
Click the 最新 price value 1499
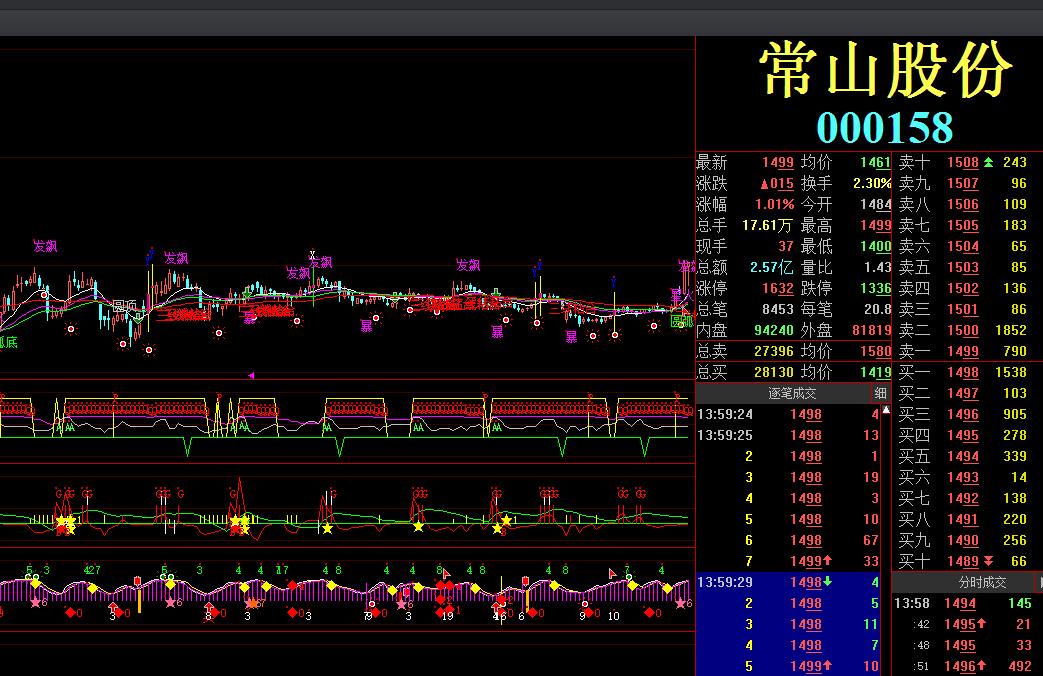(x=778, y=162)
